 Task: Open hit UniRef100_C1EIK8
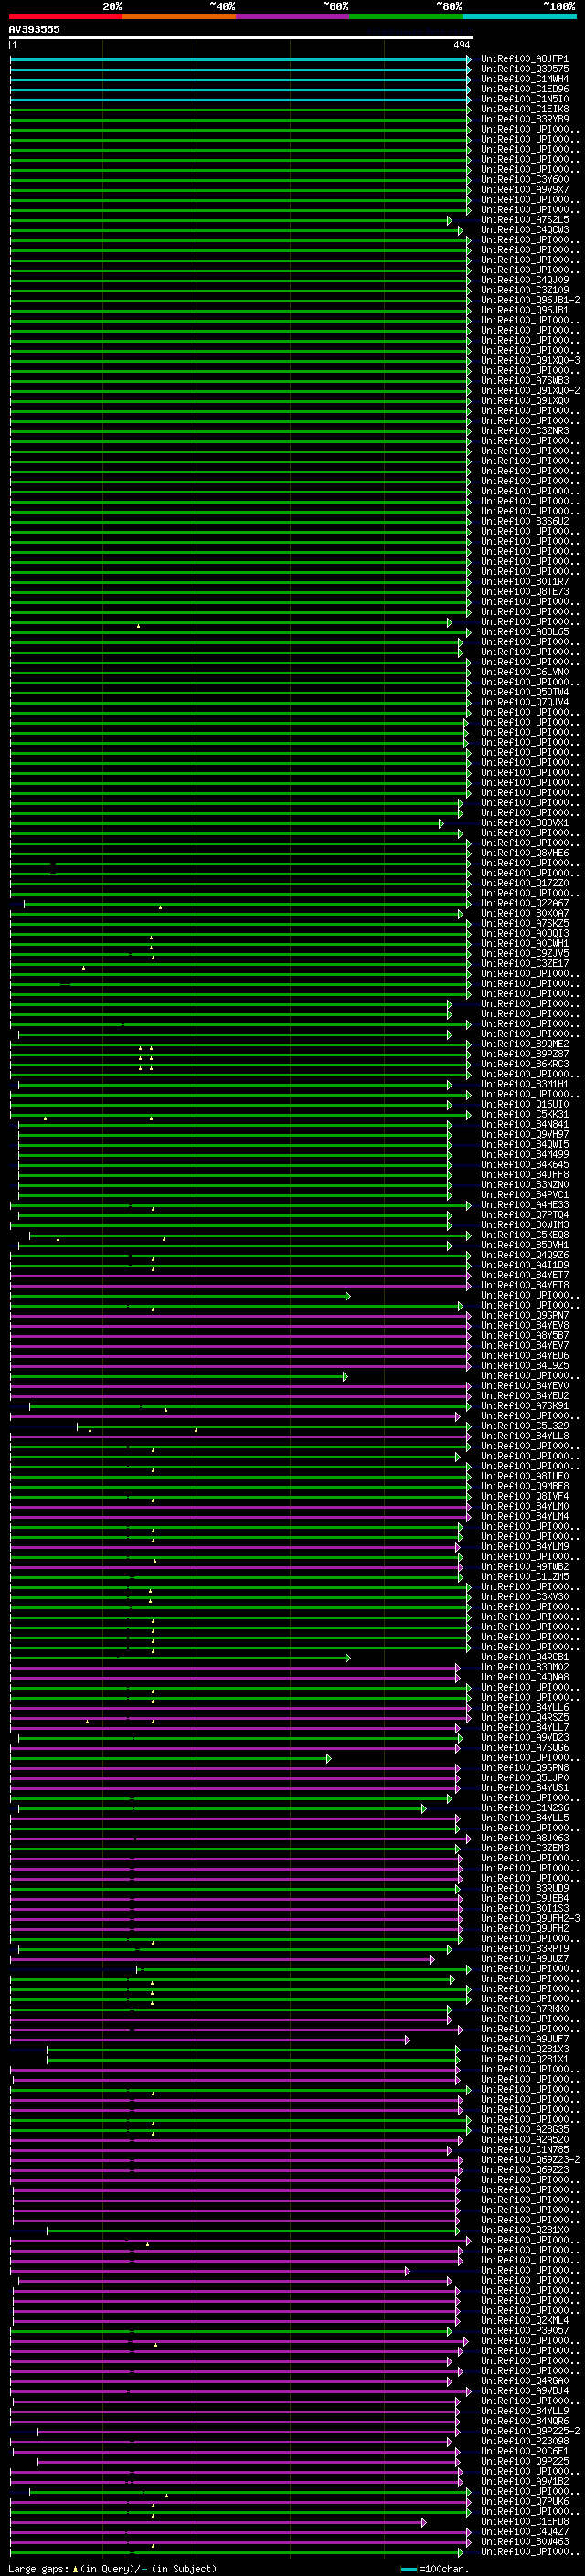click(x=524, y=109)
